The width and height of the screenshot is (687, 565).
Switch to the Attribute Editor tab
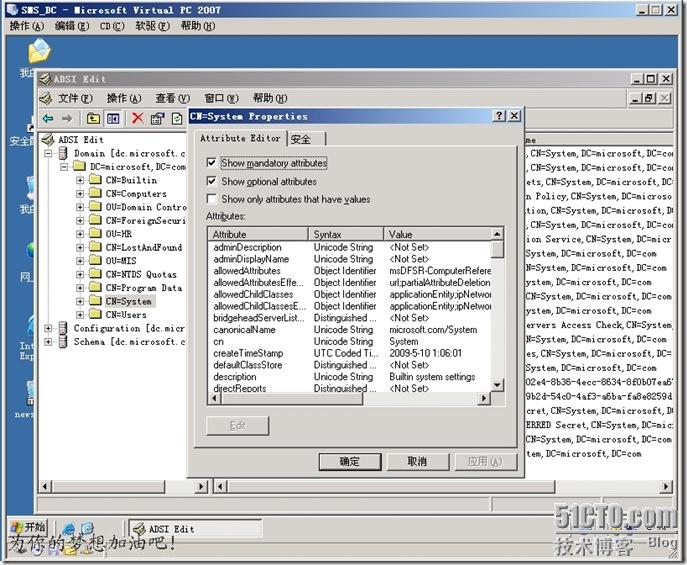pyautogui.click(x=240, y=138)
